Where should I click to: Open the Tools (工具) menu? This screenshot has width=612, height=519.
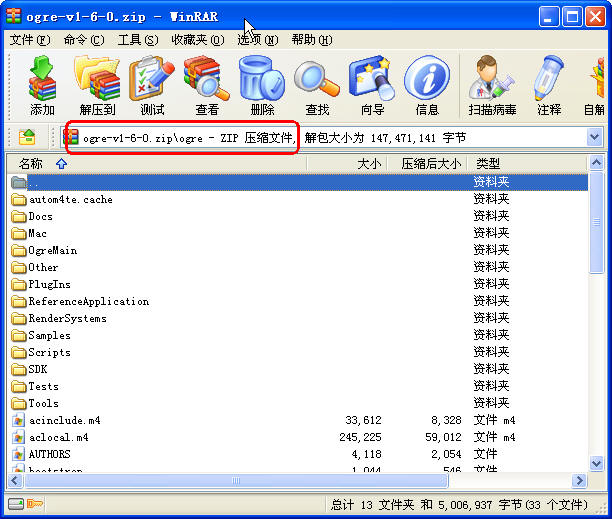click(138, 40)
